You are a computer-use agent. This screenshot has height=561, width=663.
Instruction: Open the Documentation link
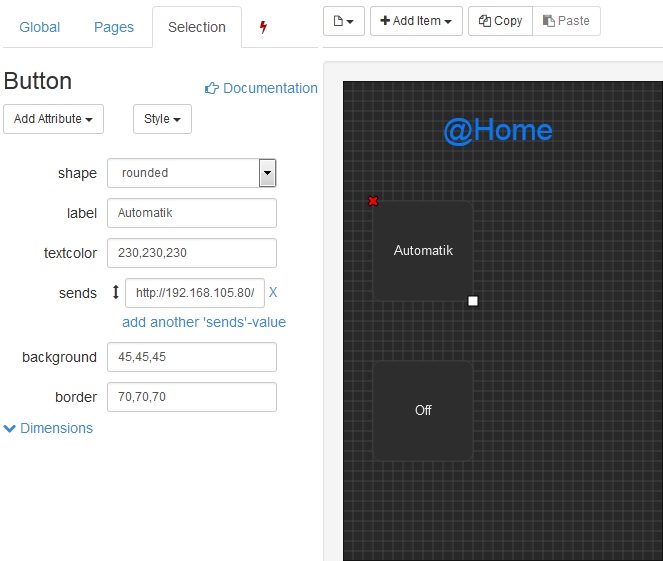261,88
